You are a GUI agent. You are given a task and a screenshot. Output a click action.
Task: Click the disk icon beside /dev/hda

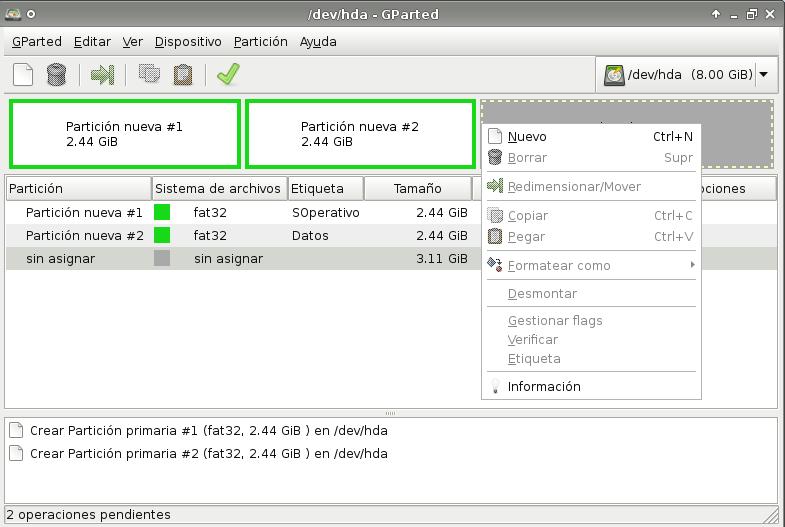[614, 75]
